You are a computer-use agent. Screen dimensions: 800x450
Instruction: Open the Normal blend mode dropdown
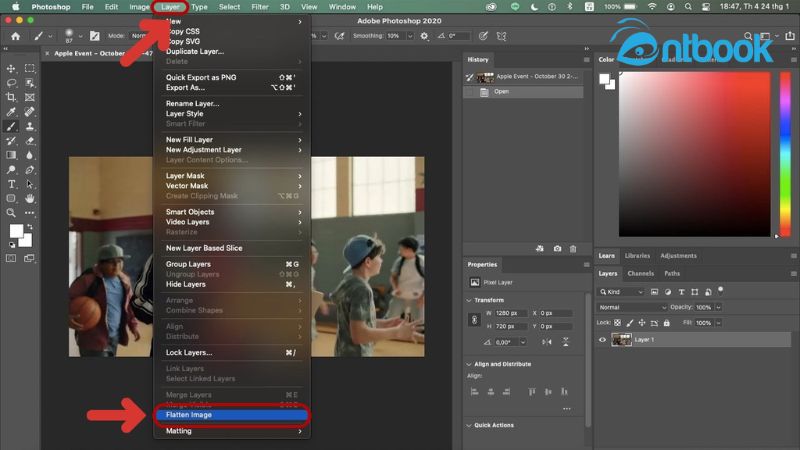click(632, 307)
